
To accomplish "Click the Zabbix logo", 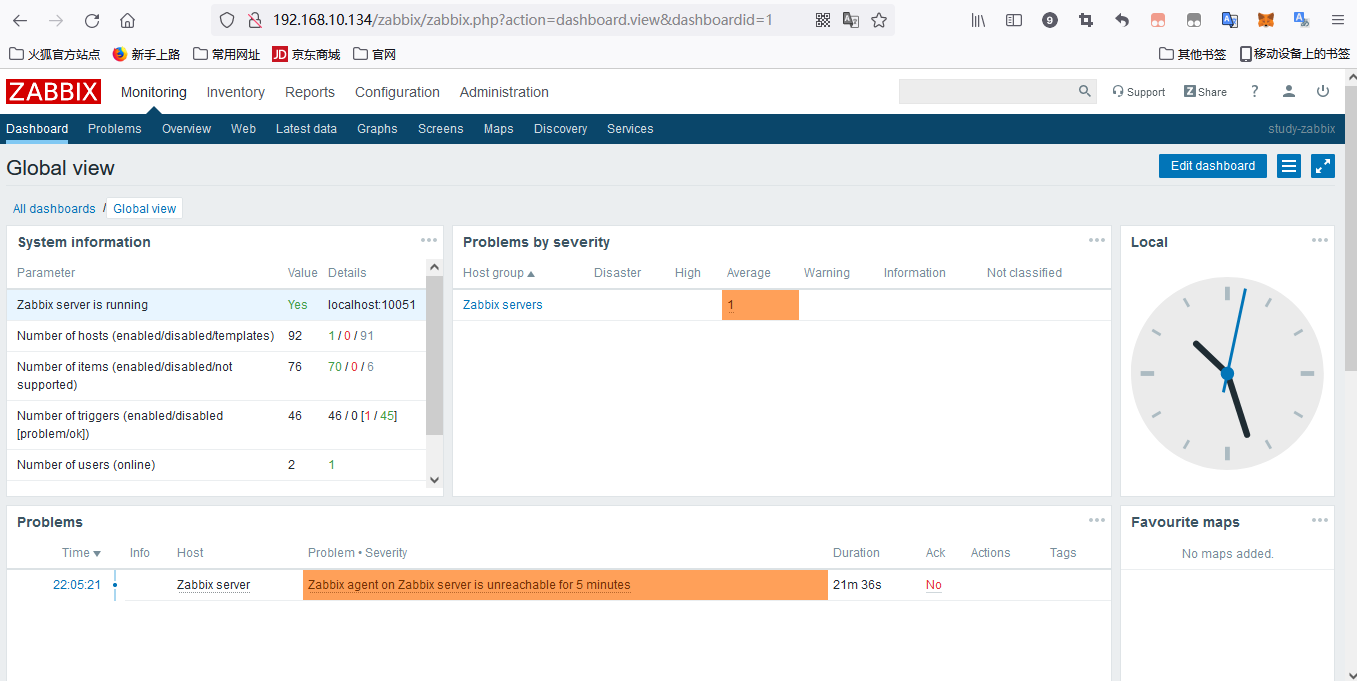I will click(53, 92).
